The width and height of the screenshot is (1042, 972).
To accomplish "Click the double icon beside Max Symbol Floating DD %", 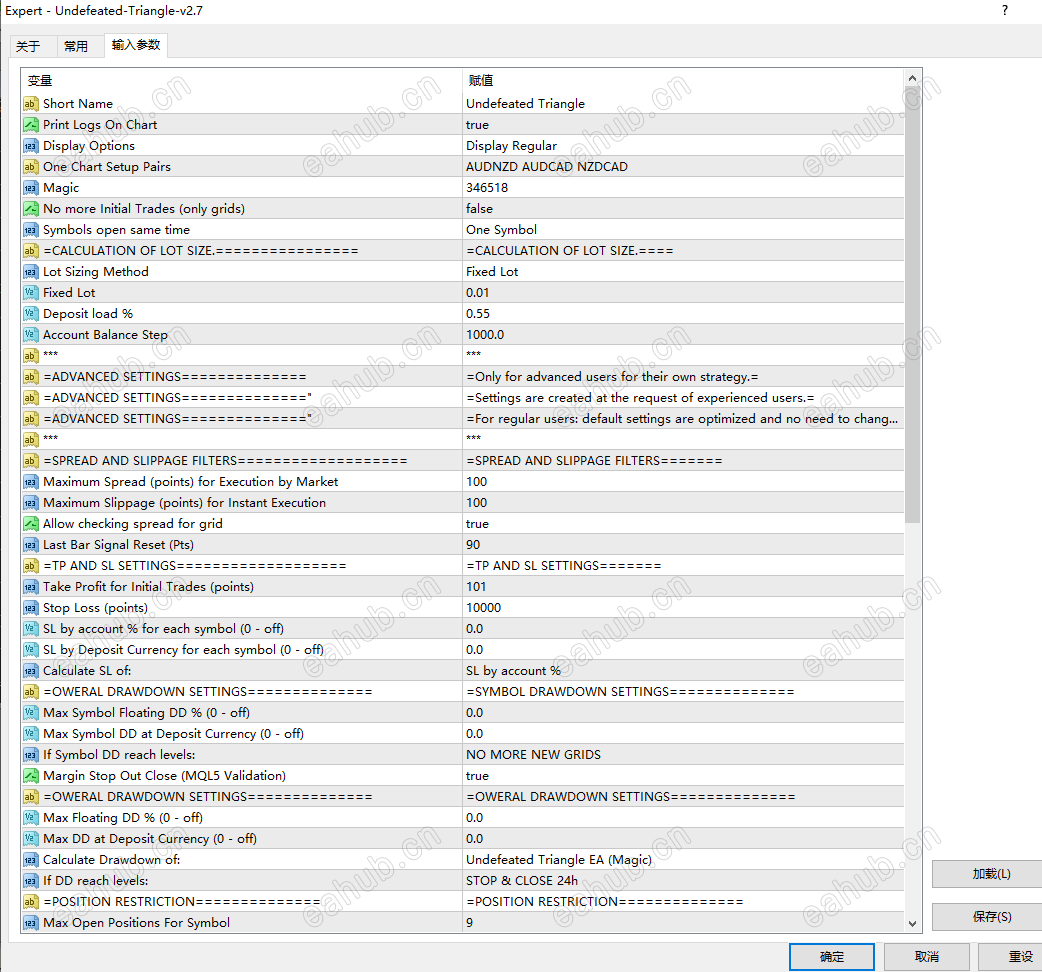I will [x=31, y=713].
